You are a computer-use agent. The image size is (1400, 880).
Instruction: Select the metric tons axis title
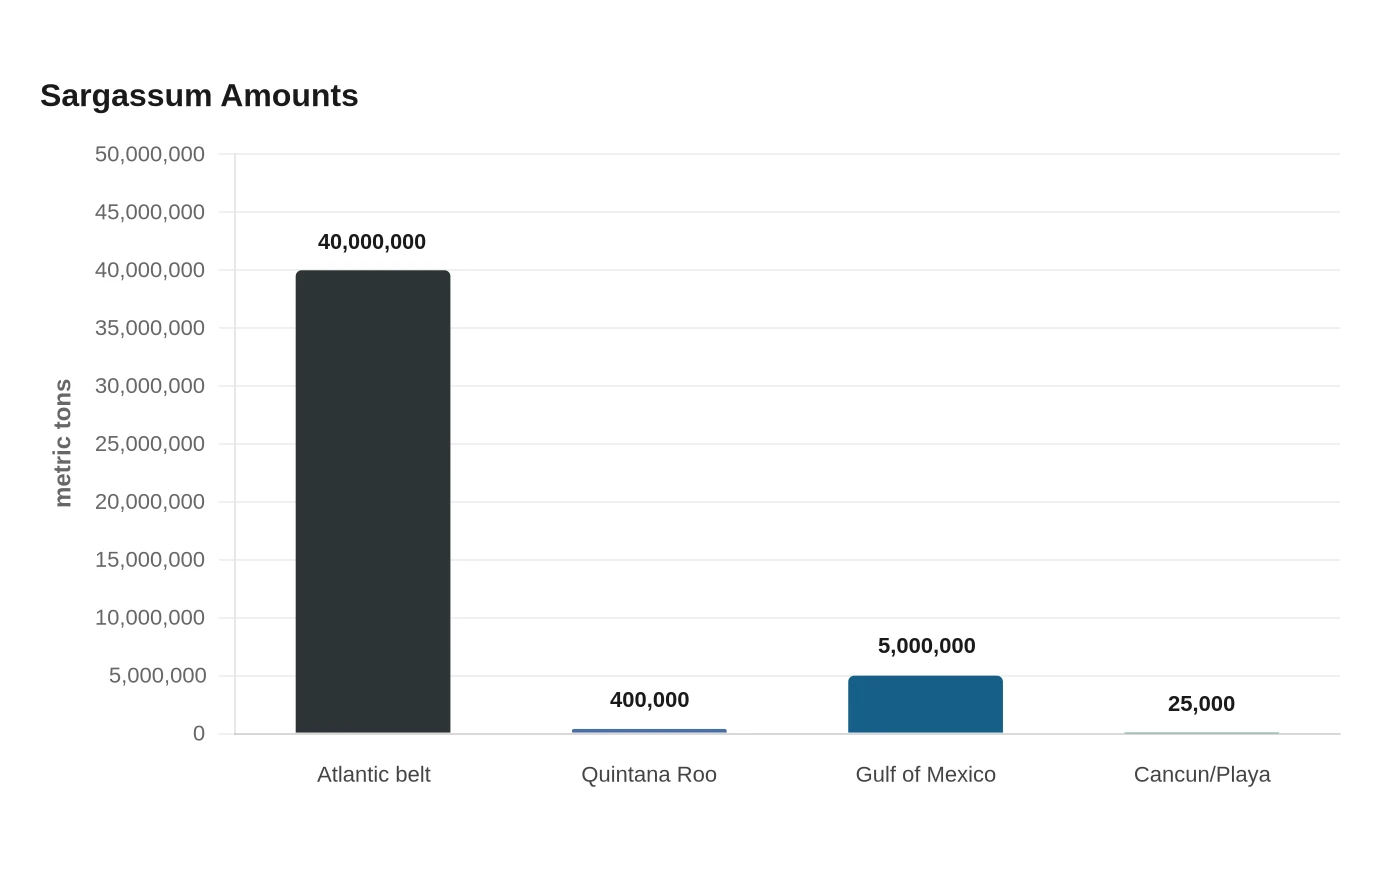(x=63, y=443)
